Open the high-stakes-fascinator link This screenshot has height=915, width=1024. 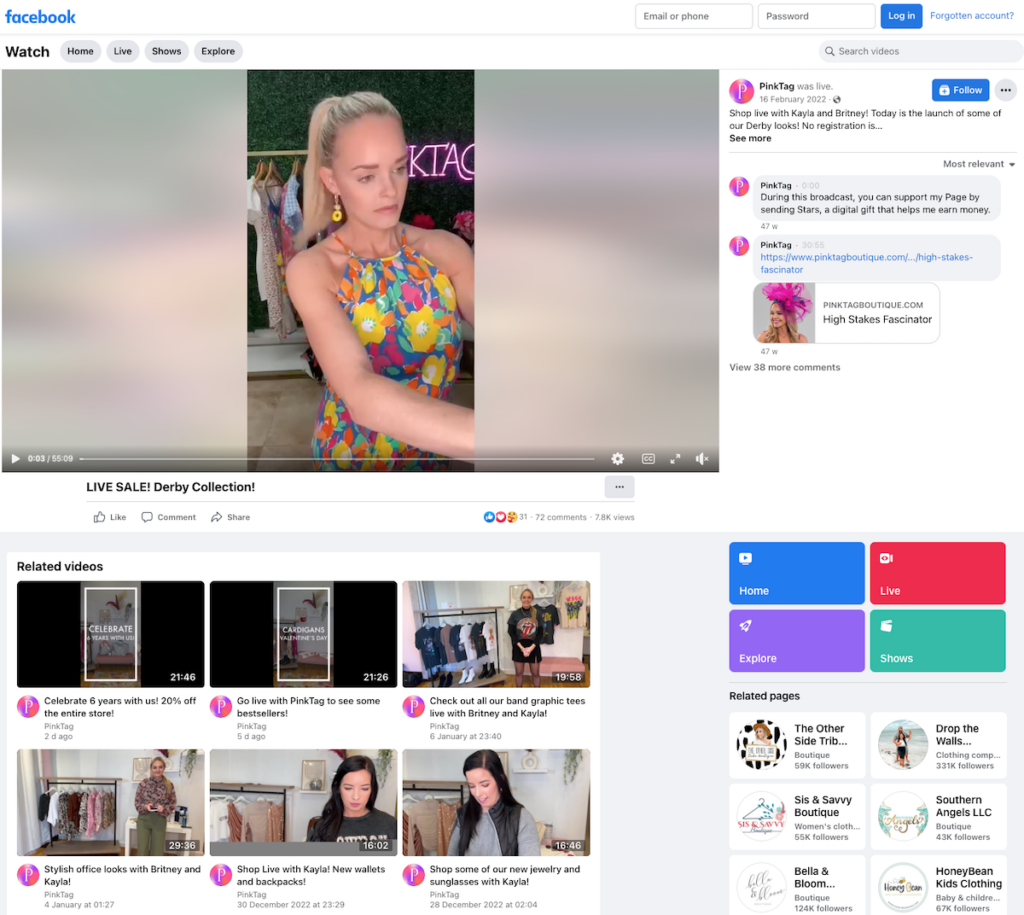866,263
